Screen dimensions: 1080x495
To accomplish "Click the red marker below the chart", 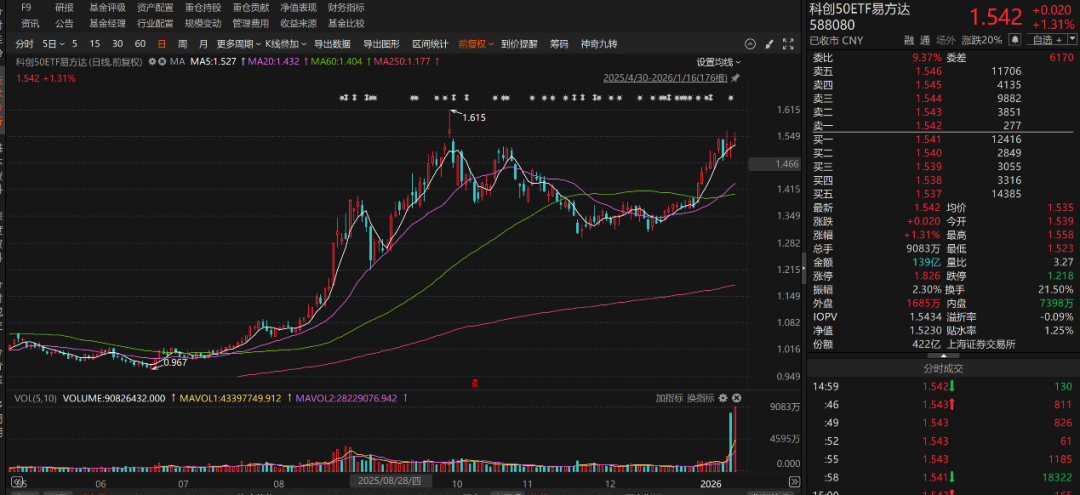I will pos(475,382).
